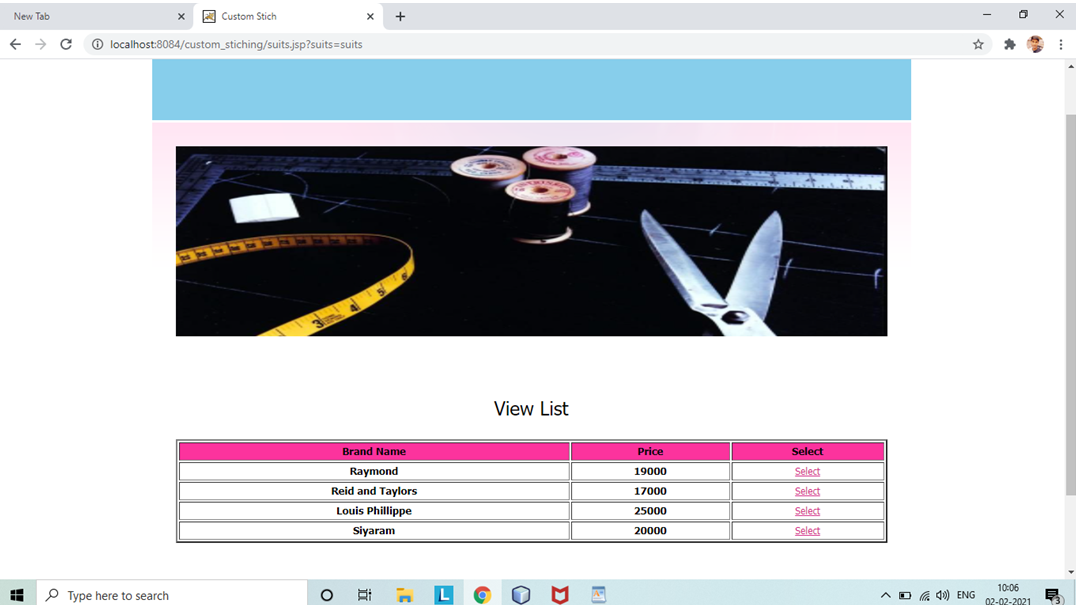The height and width of the screenshot is (605, 1076).
Task: Bookmark this page with the star icon
Action: coord(978,44)
